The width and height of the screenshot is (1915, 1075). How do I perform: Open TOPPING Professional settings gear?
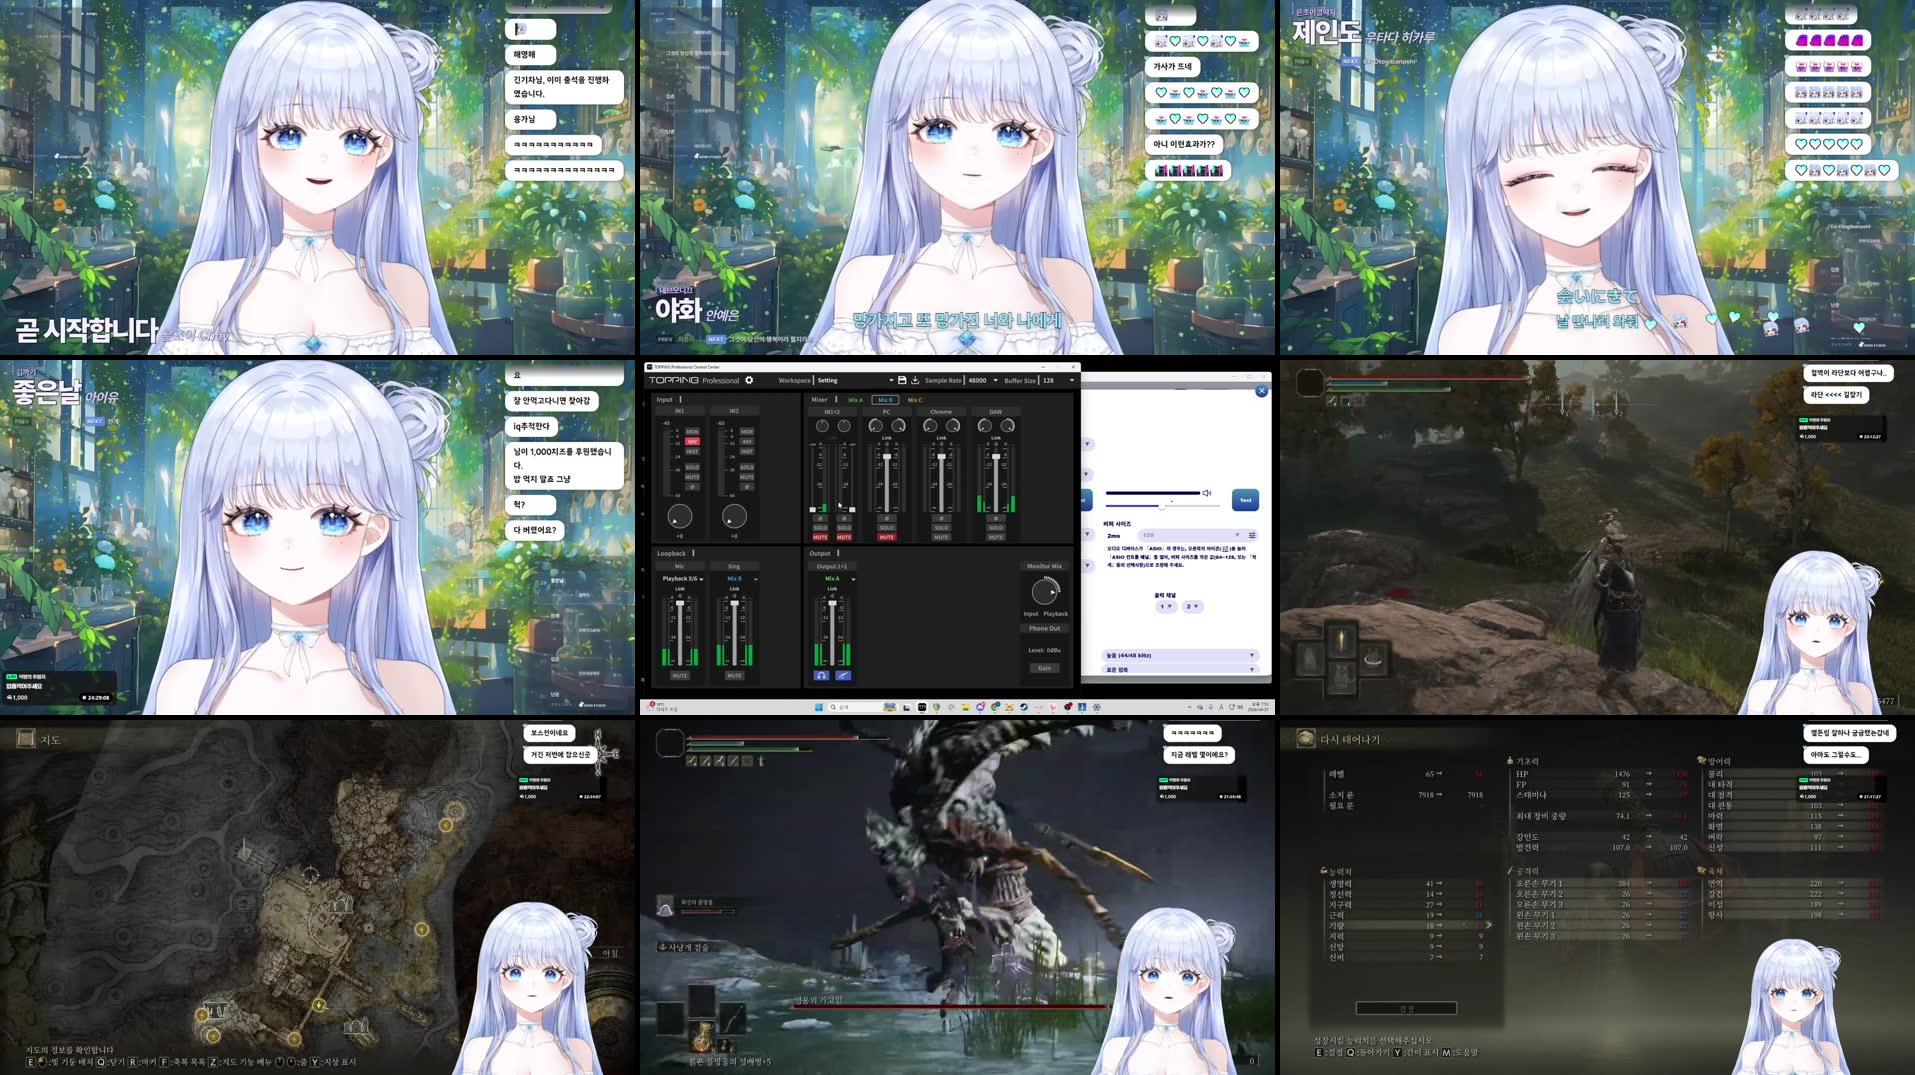749,380
